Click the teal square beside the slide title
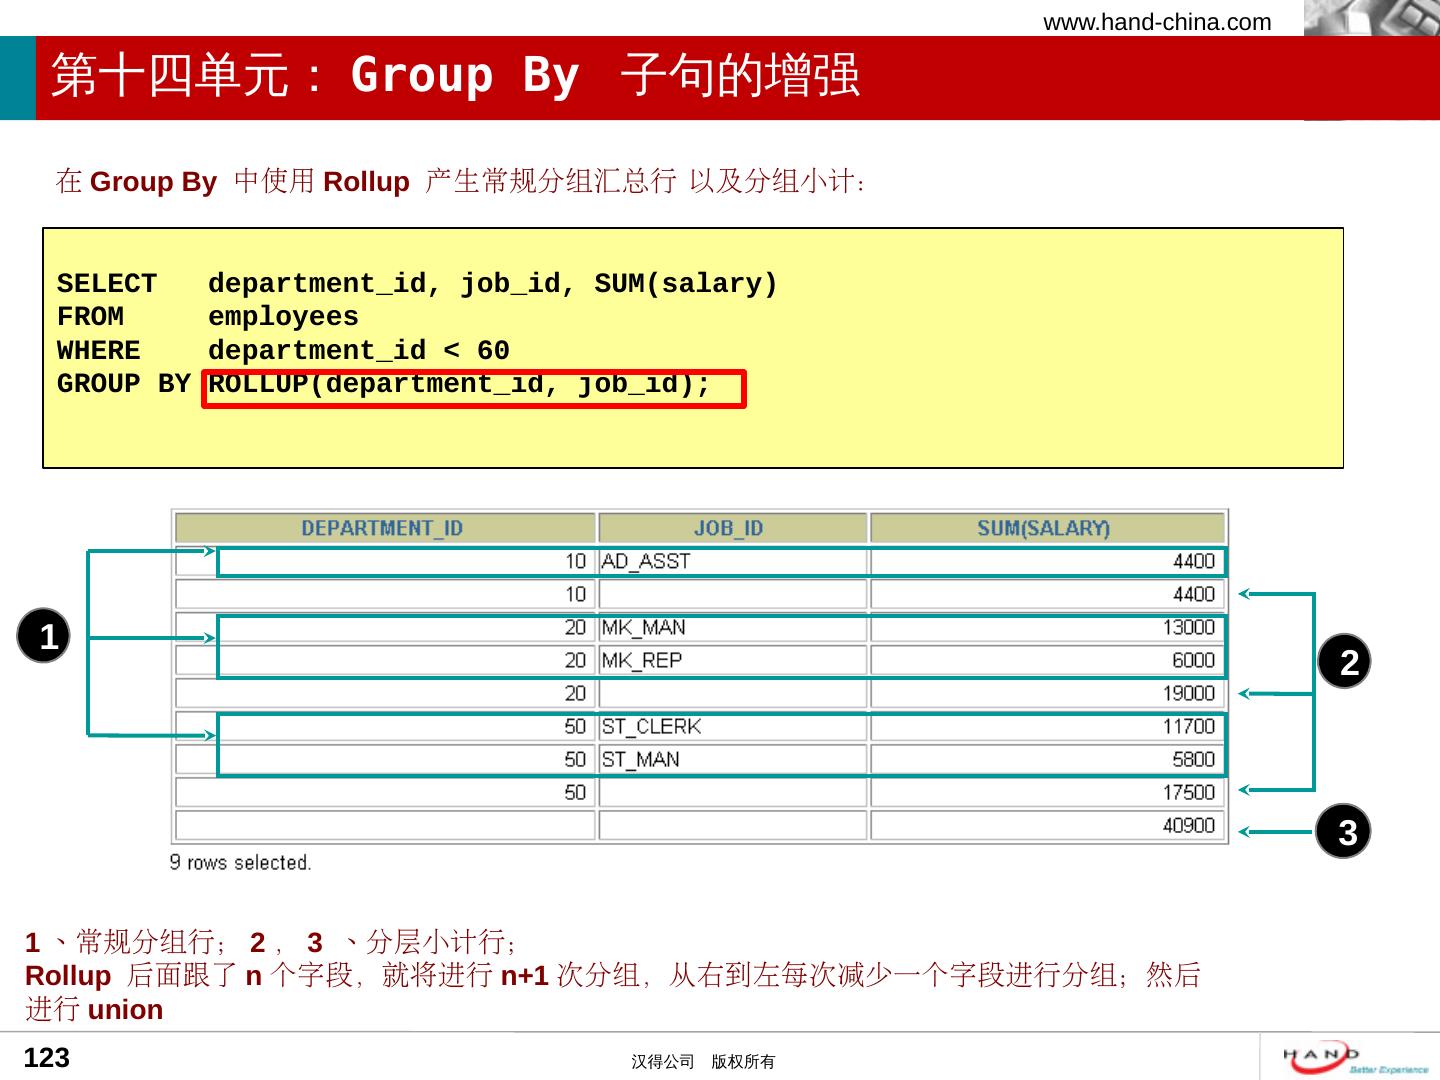Image resolution: width=1440 pixels, height=1080 pixels. point(17,78)
